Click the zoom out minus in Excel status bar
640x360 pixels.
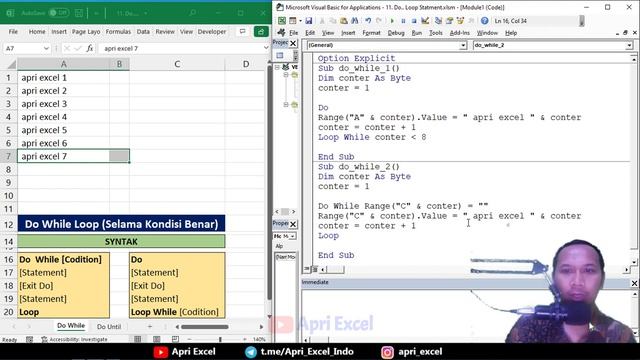pyautogui.click(x=189, y=339)
